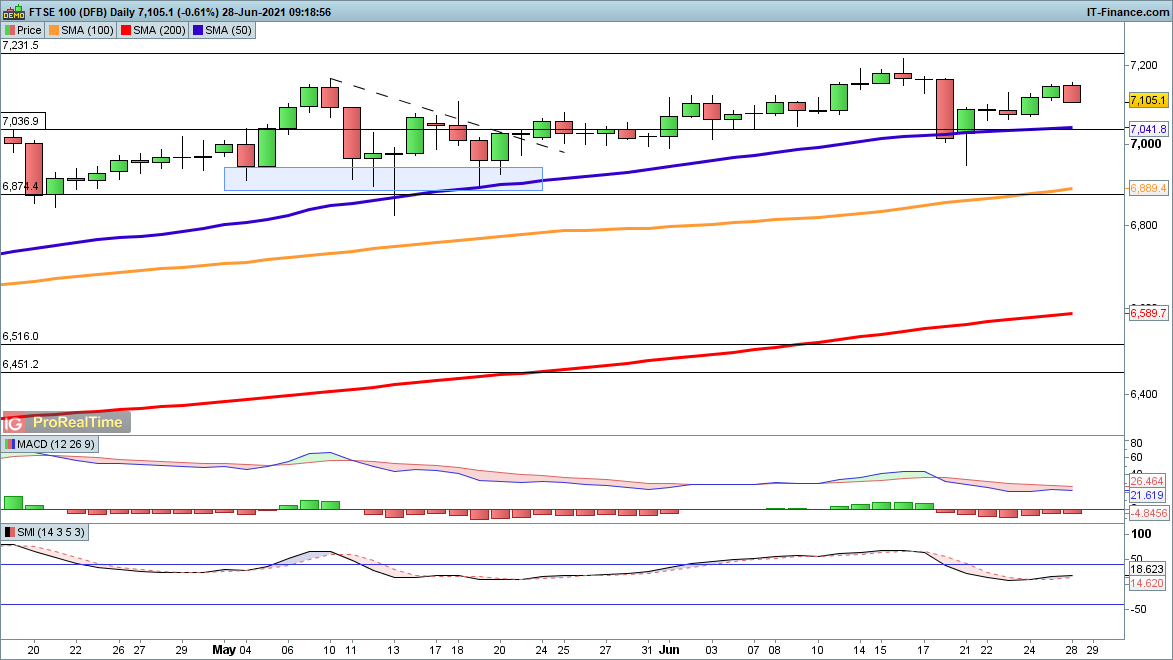Open the SMI (14 3 5 3) indicator label
Viewport: 1173px width, 660px height.
click(x=50, y=532)
